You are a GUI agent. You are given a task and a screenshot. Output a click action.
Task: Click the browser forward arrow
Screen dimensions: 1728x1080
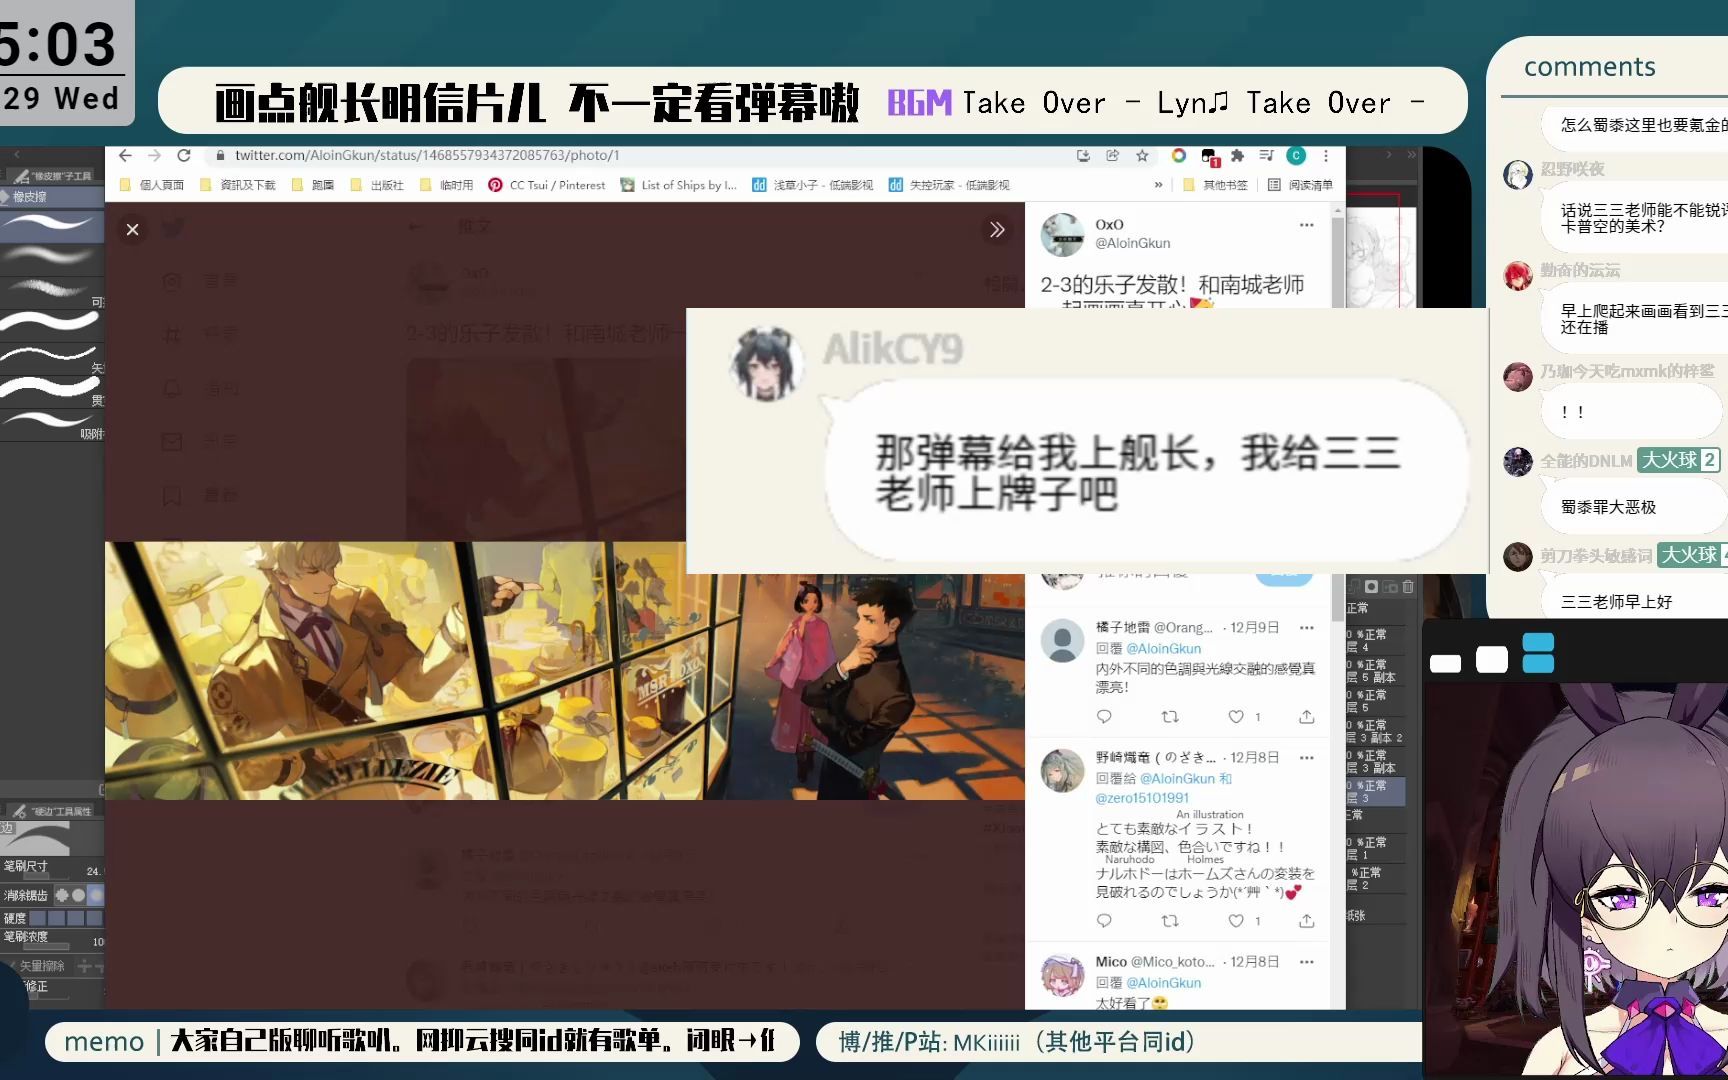(x=154, y=156)
